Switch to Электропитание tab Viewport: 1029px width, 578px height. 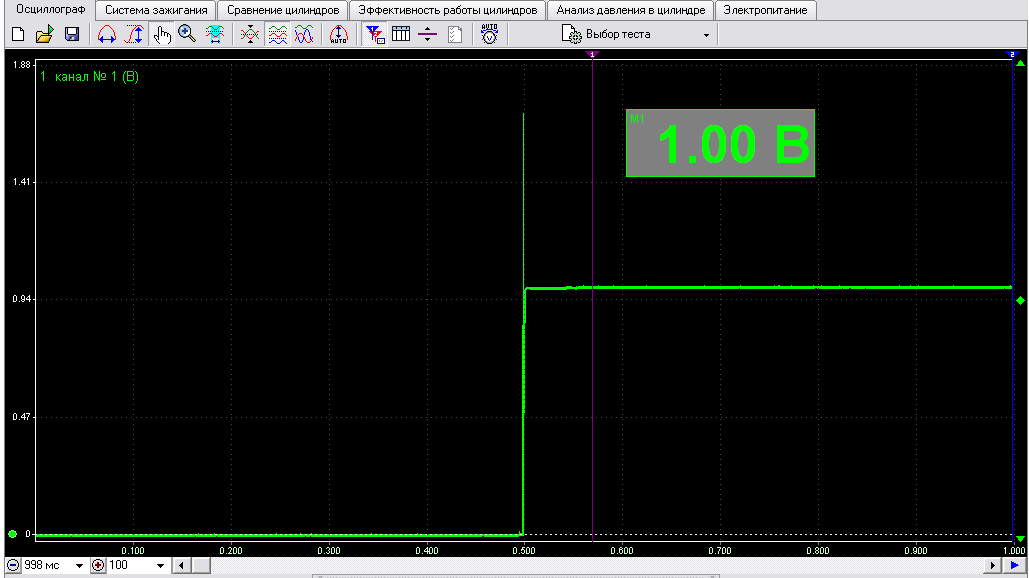765,10
